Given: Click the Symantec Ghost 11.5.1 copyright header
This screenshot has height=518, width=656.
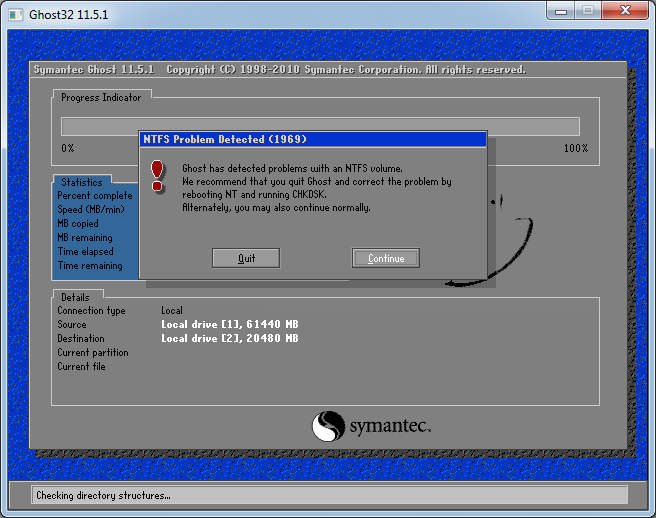Looking at the screenshot, I should 279,69.
